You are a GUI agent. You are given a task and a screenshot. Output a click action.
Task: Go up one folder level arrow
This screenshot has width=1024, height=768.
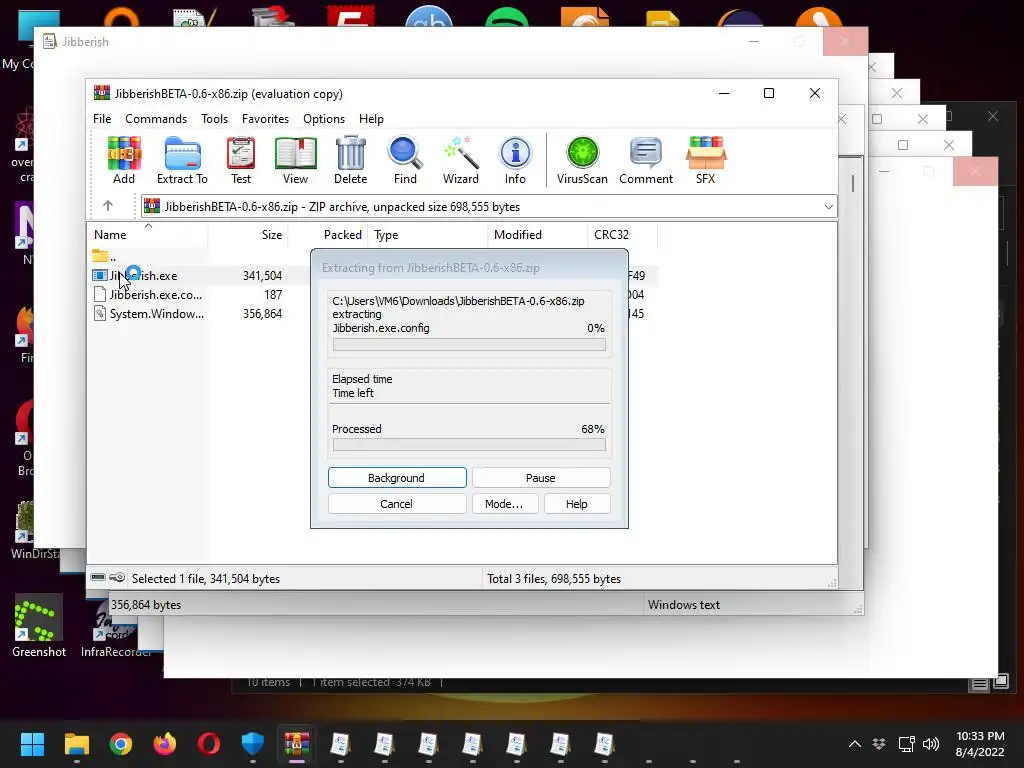click(x=108, y=206)
